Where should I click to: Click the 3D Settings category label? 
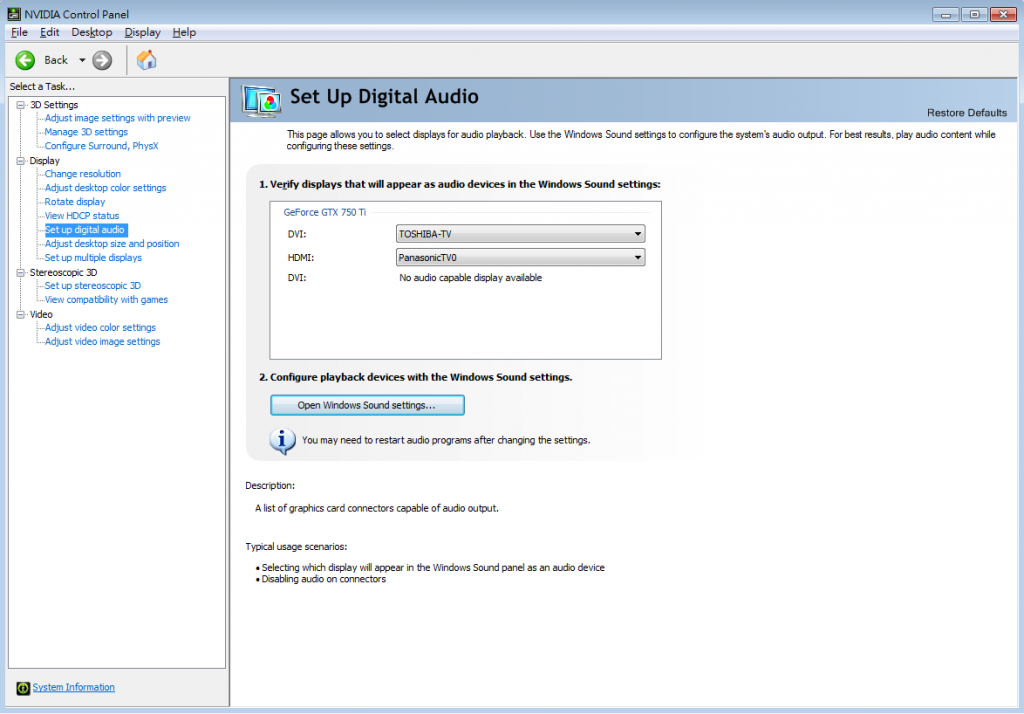point(54,105)
